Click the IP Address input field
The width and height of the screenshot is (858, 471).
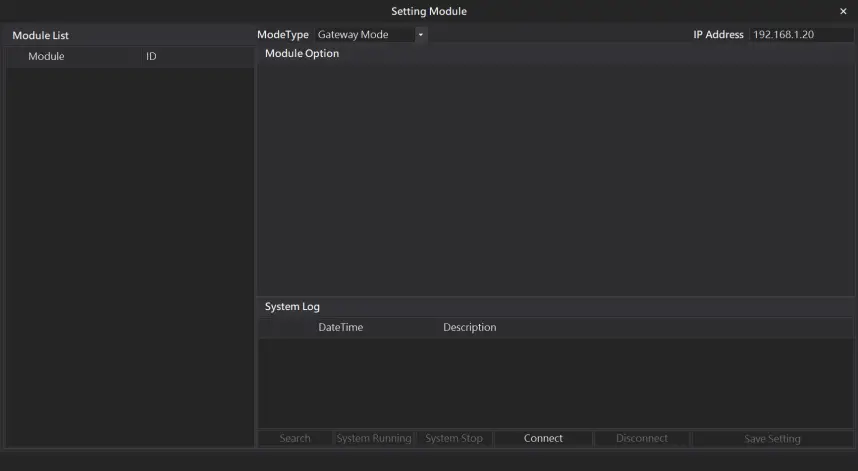(801, 34)
